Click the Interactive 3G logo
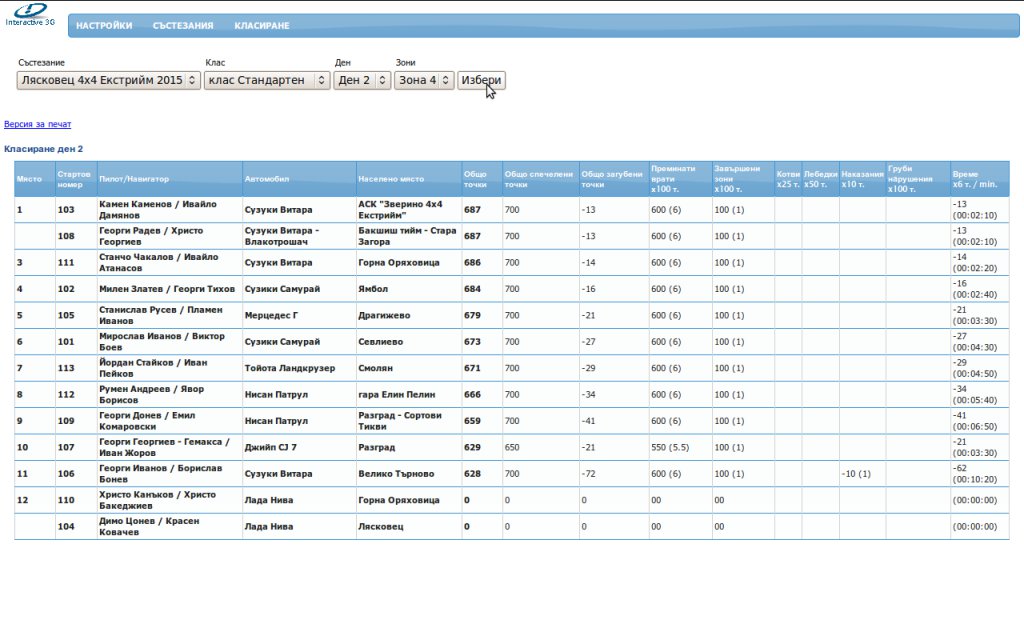Viewport: 1024px width, 640px height. (x=30, y=14)
